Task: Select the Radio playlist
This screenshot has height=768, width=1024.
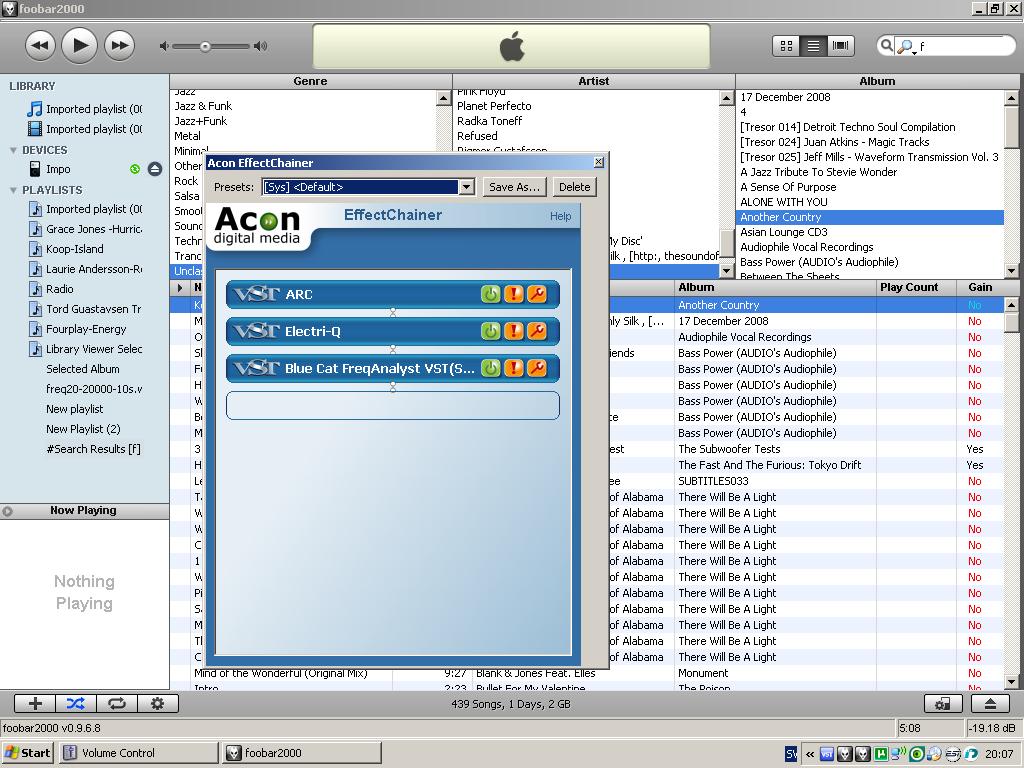Action: [59, 289]
